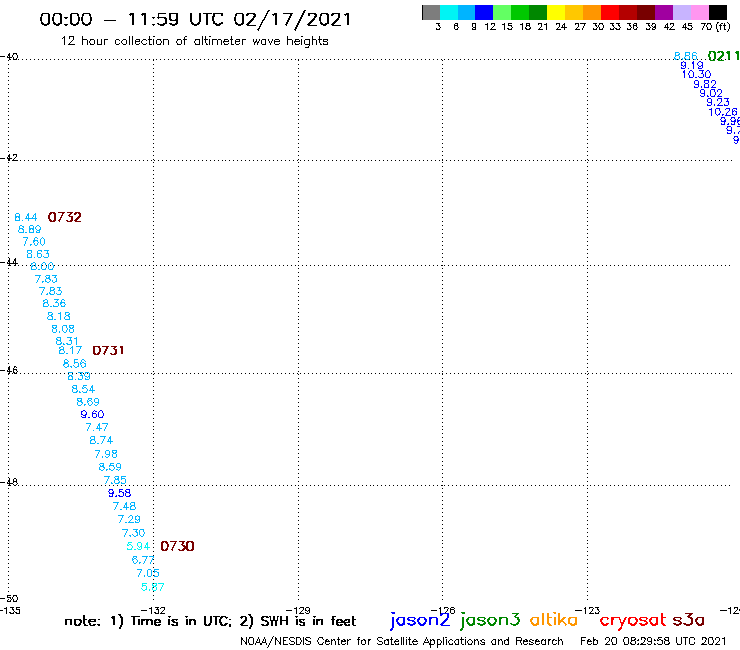
Task: Click the 8.74 wave height value
Action: tap(101, 440)
